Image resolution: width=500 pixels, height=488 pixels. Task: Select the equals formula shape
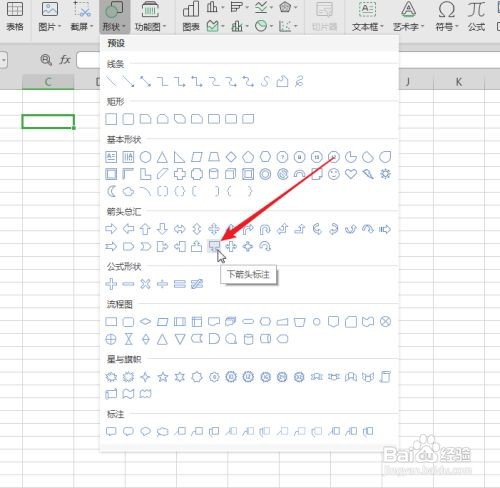coord(180,284)
